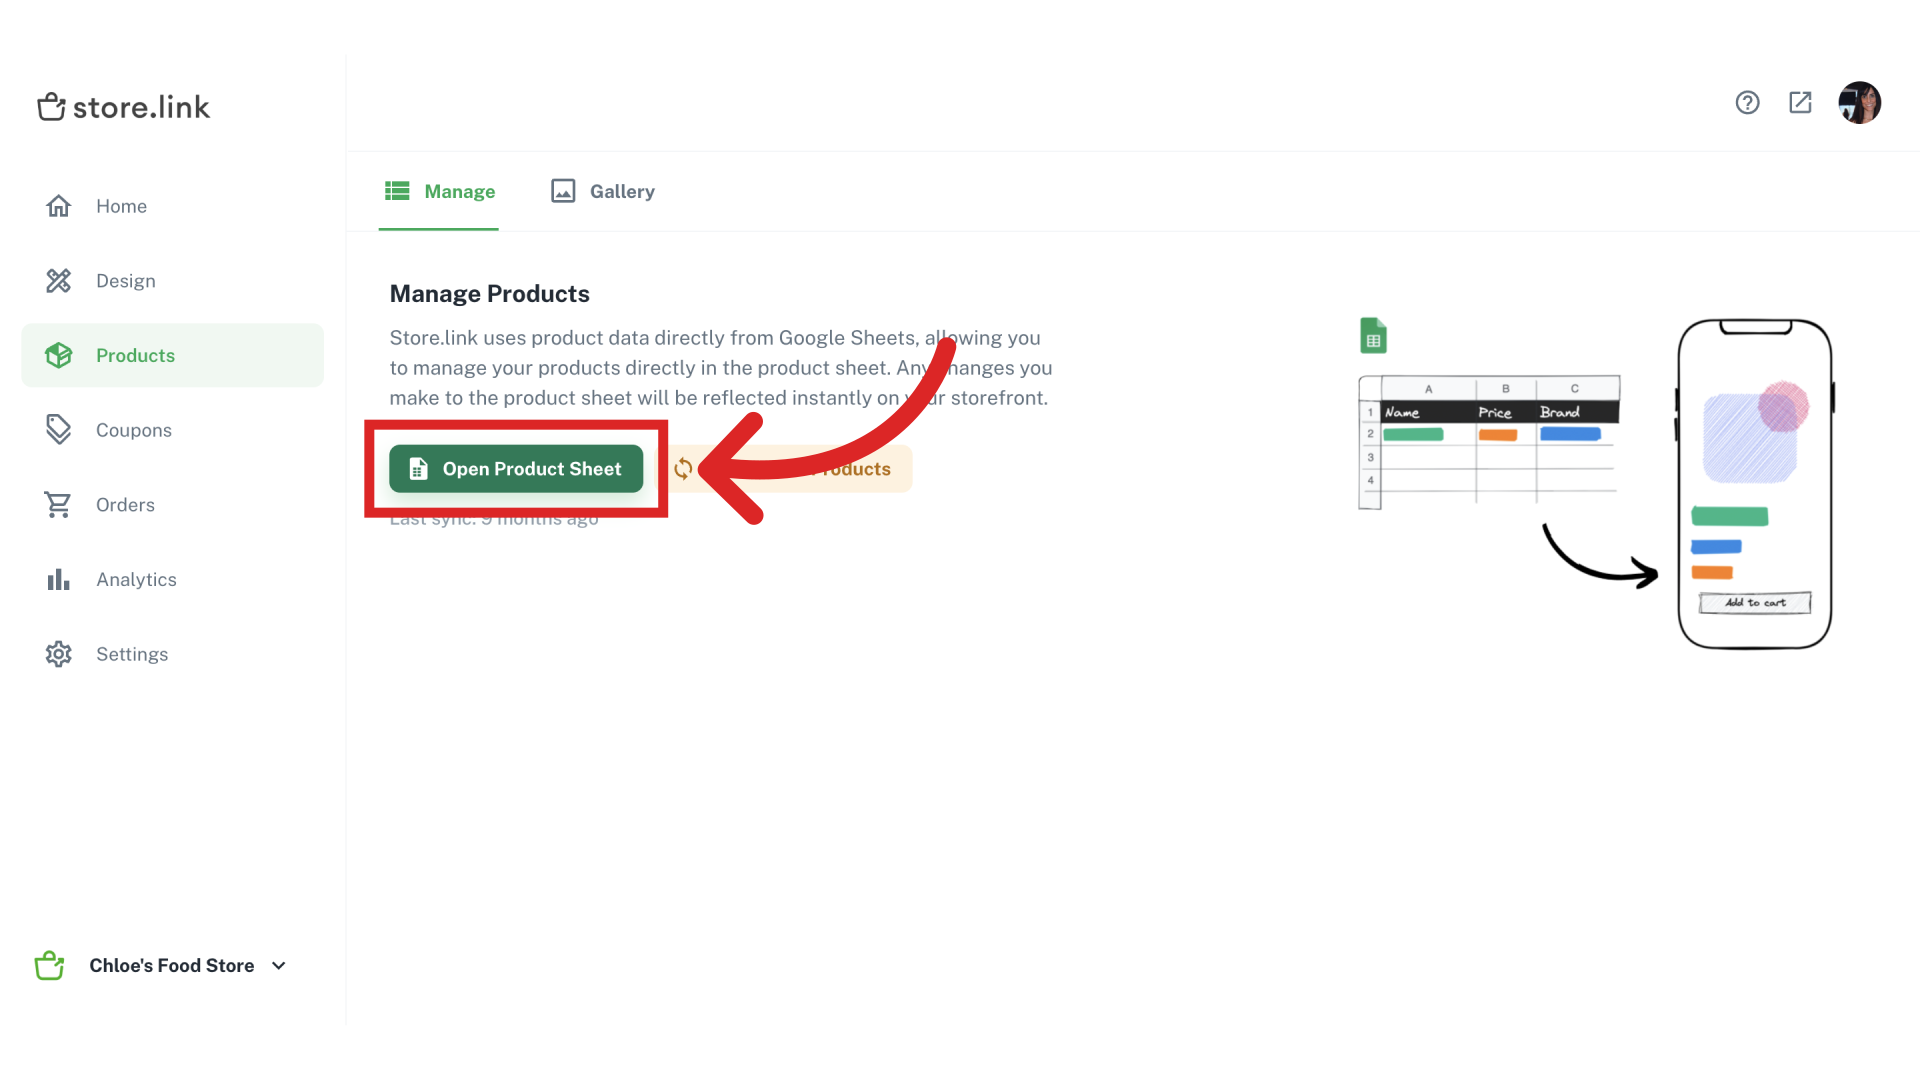Click the sync refresh products button

tap(791, 468)
